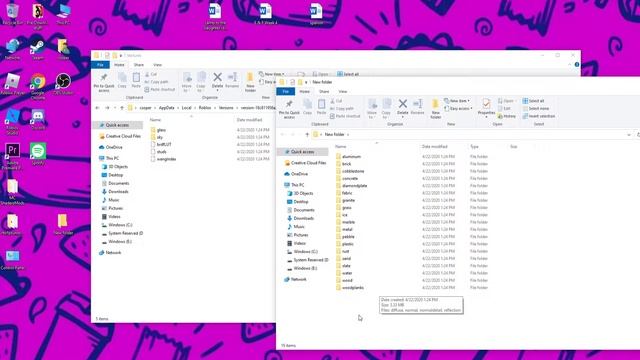
Task: Click Invert selection in New folder window
Action: point(539,116)
